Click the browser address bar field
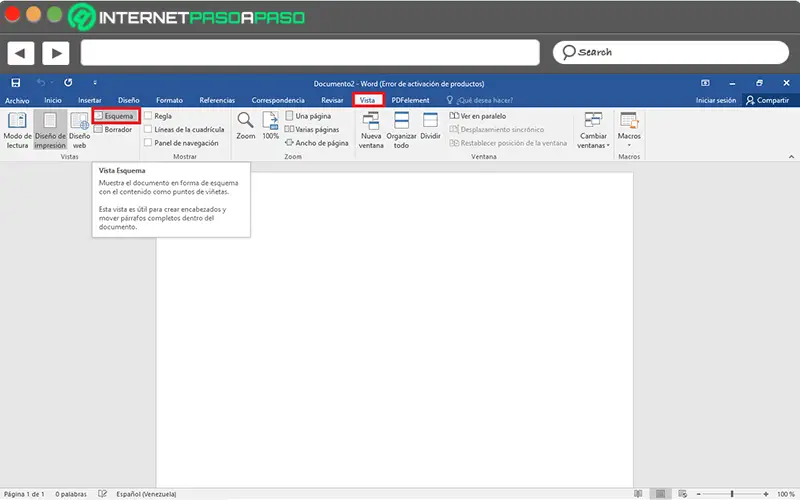The image size is (800, 500). (310, 53)
